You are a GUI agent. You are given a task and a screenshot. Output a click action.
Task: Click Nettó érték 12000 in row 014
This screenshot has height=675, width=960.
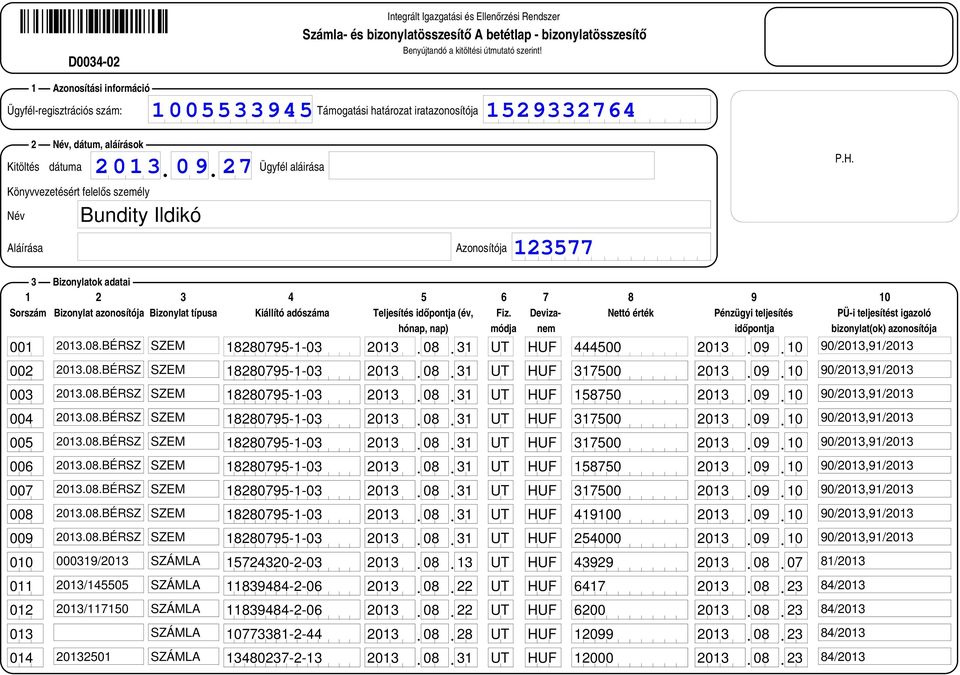[629, 657]
